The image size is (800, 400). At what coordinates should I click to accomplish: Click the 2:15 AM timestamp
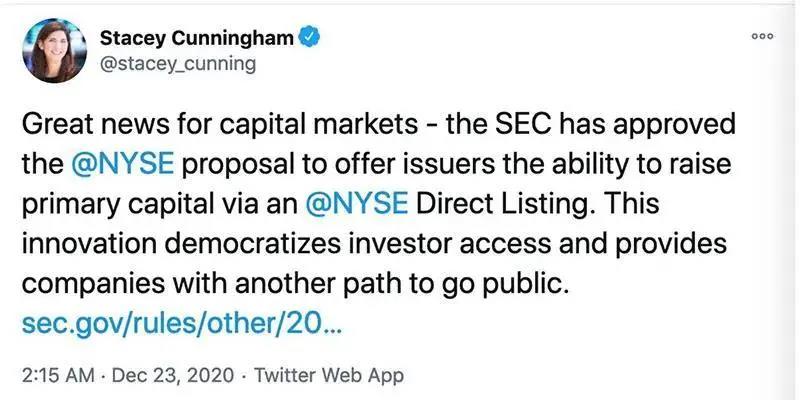coord(58,376)
